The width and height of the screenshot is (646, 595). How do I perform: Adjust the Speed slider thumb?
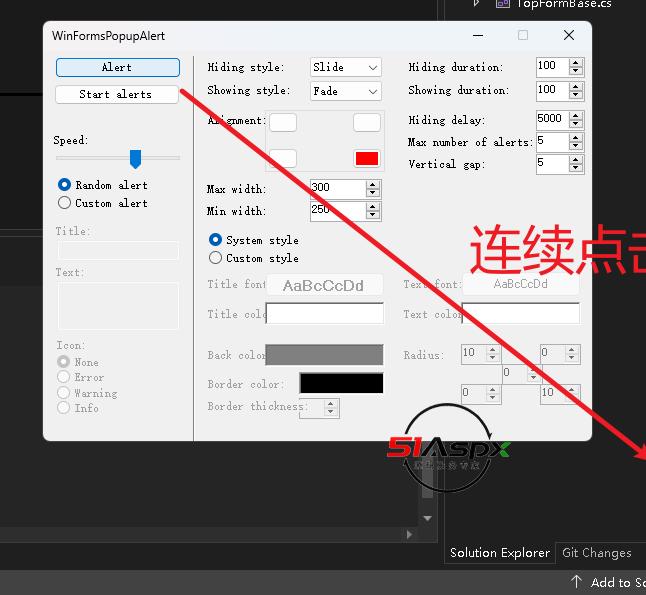[135, 159]
